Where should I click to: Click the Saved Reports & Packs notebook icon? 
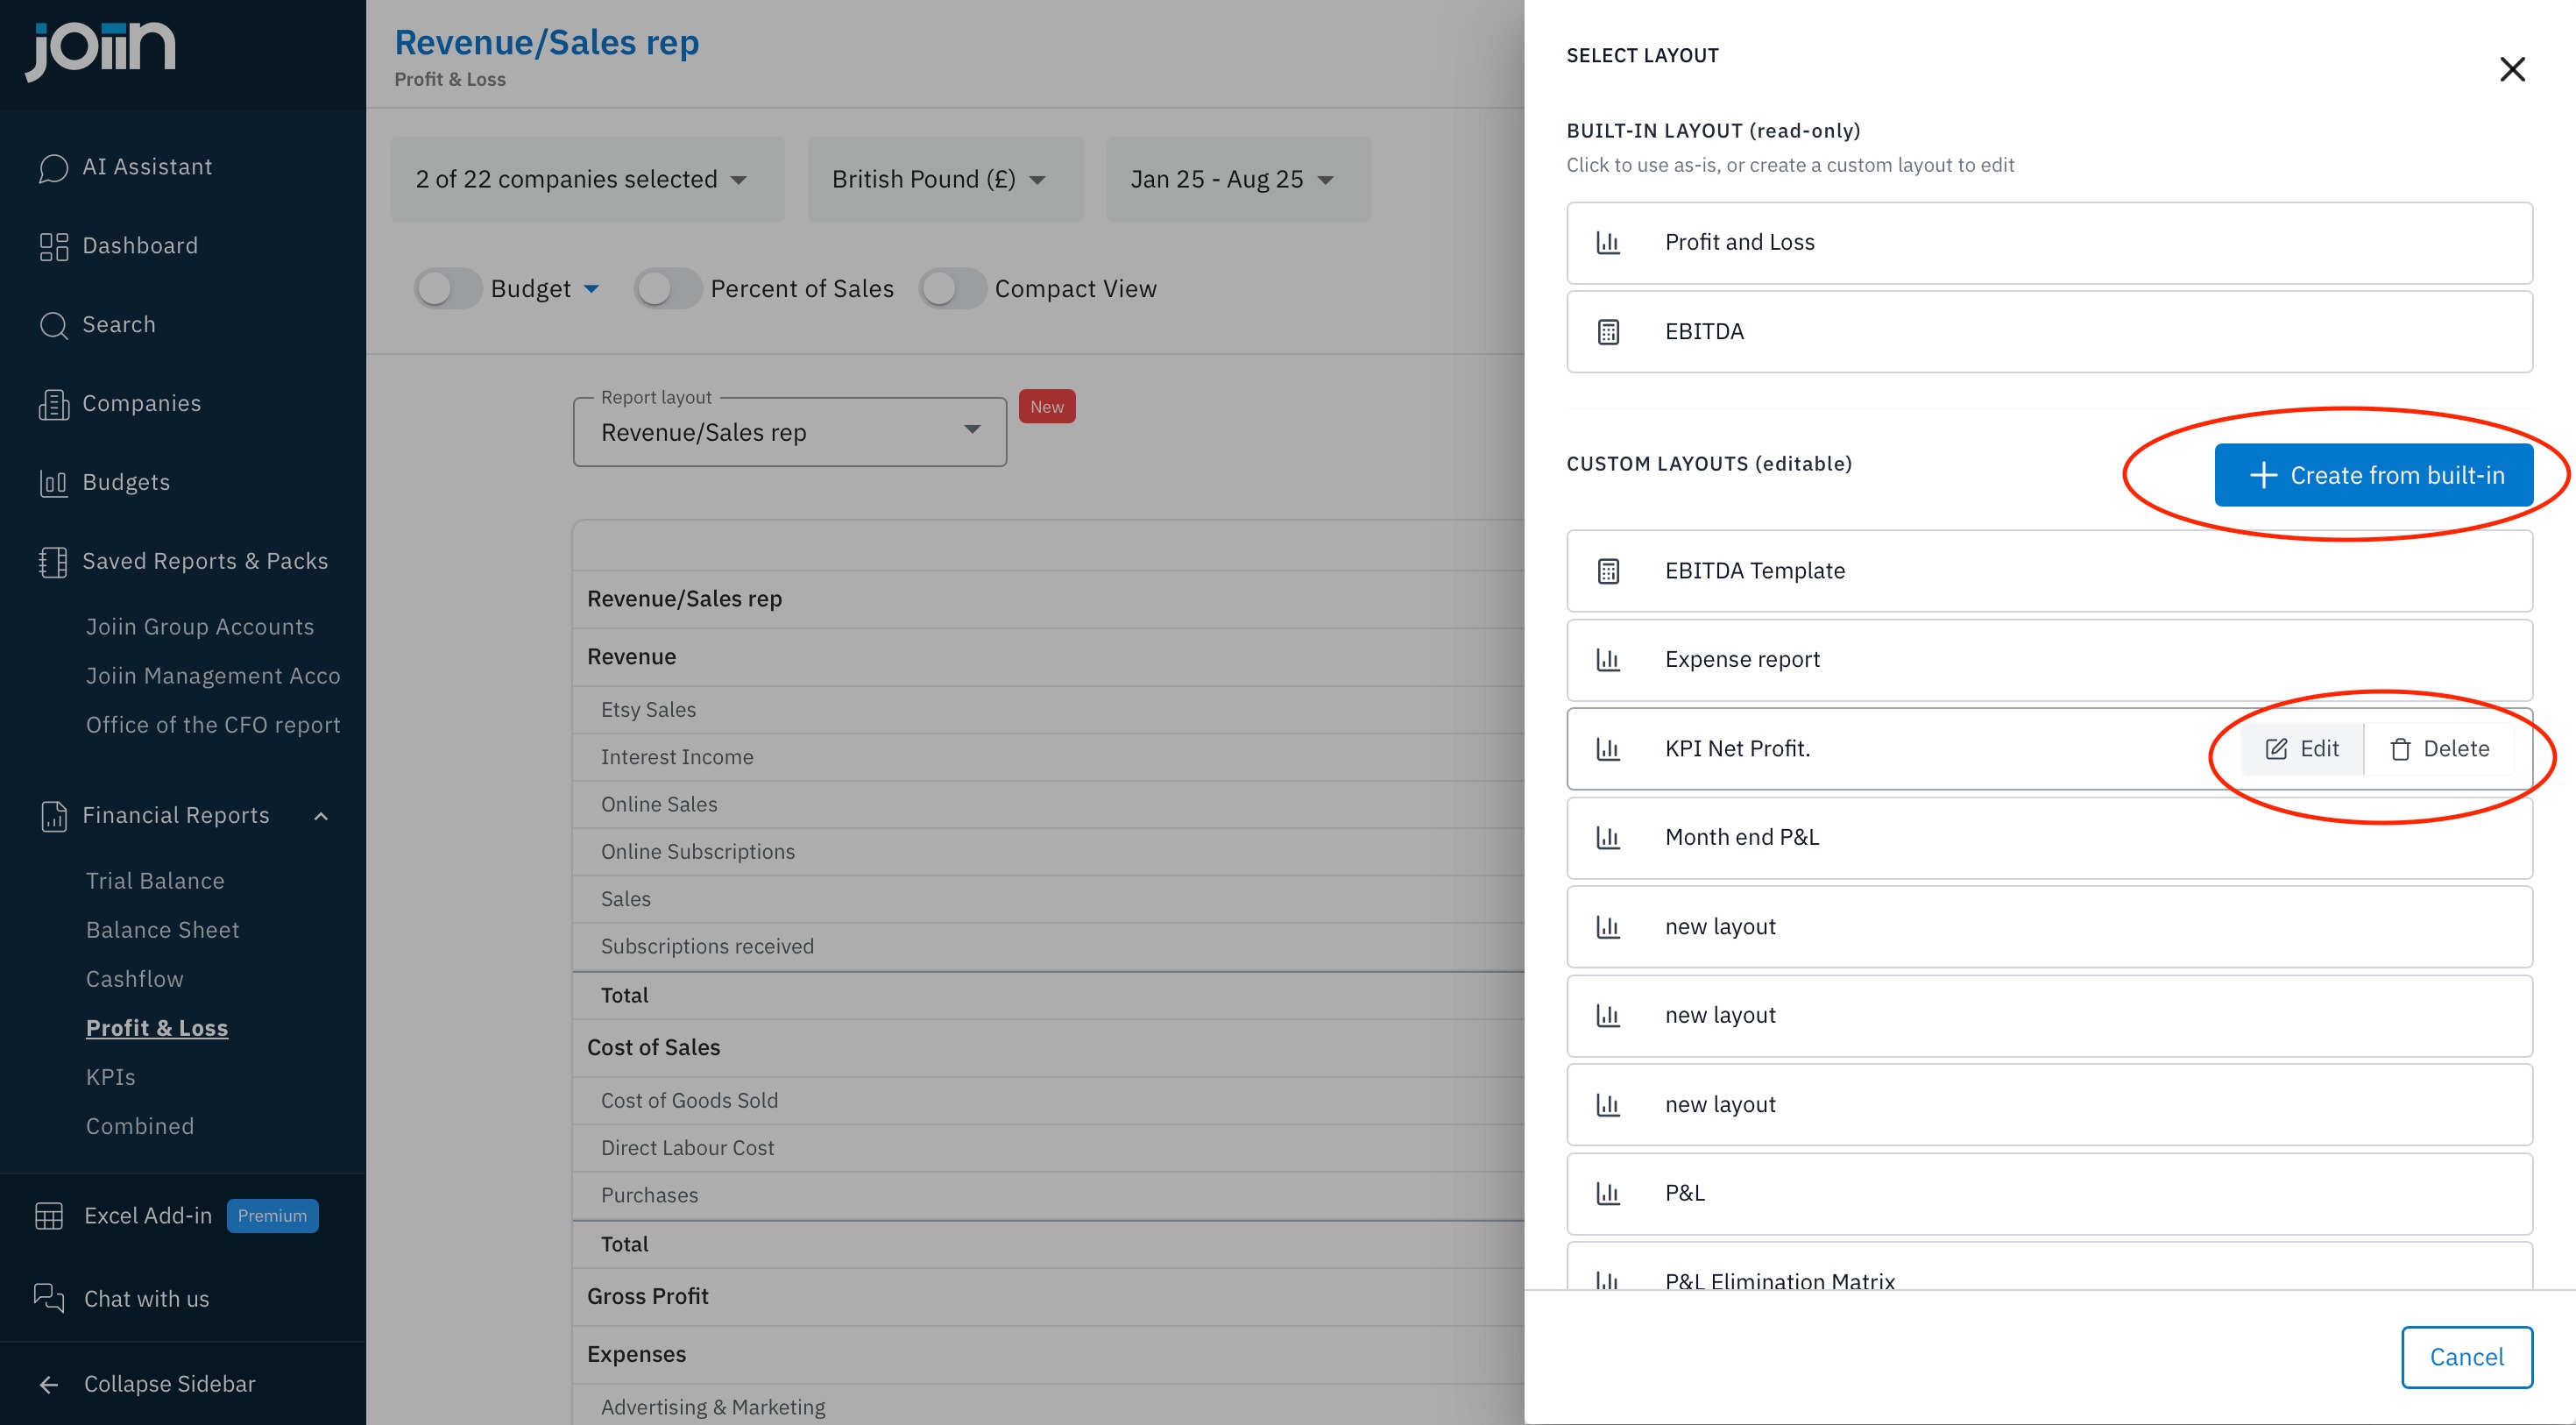coord(53,562)
